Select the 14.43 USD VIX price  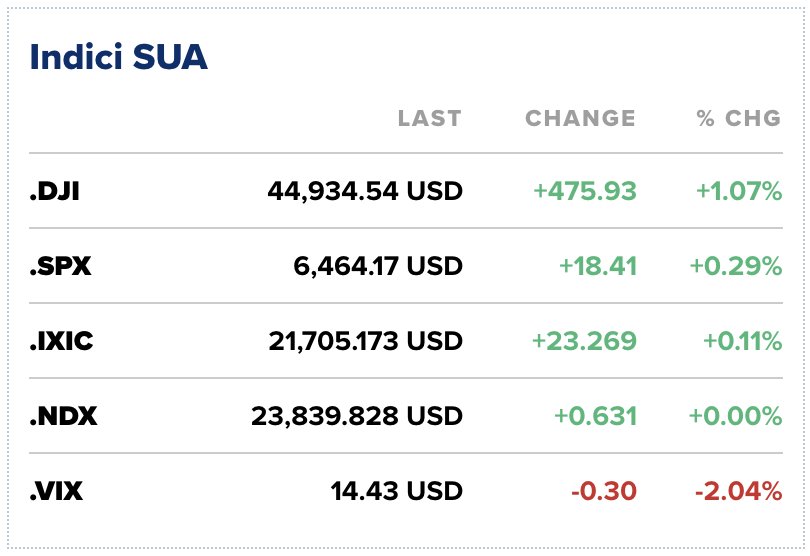396,490
